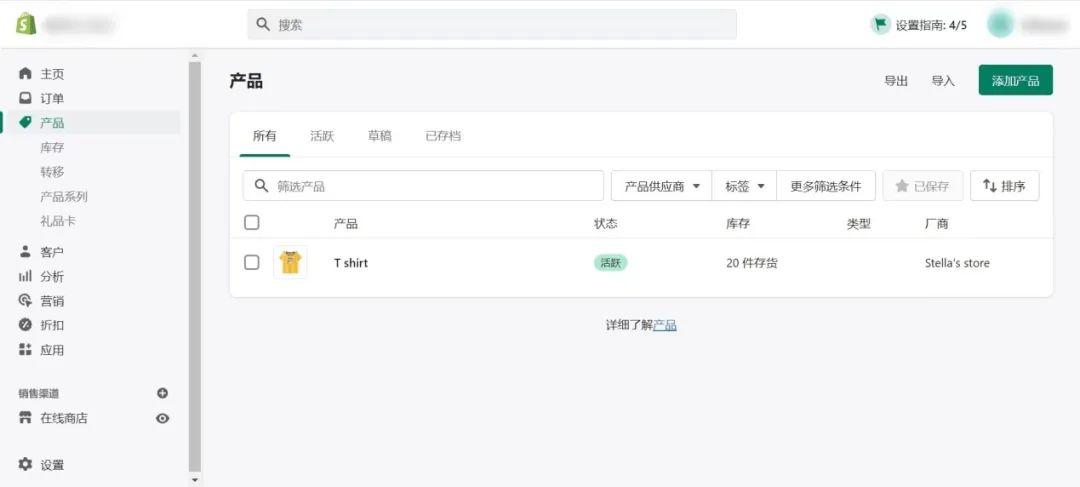This screenshot has width=1080, height=487.
Task: Open 应用 apps icon in sidebar
Action: click(x=26, y=350)
